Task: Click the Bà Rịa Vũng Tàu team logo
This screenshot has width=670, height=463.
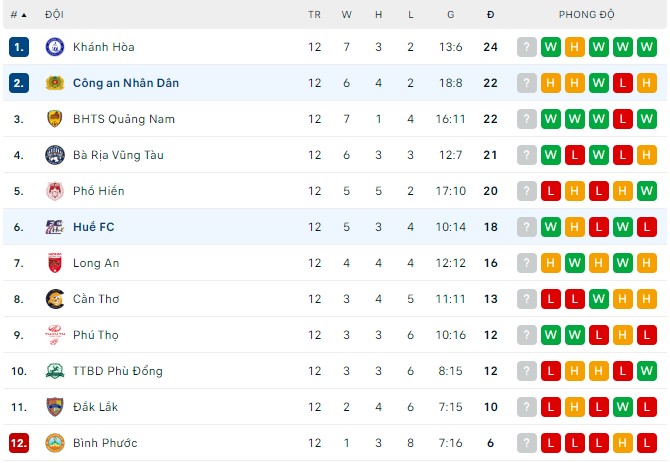Action: [54, 155]
